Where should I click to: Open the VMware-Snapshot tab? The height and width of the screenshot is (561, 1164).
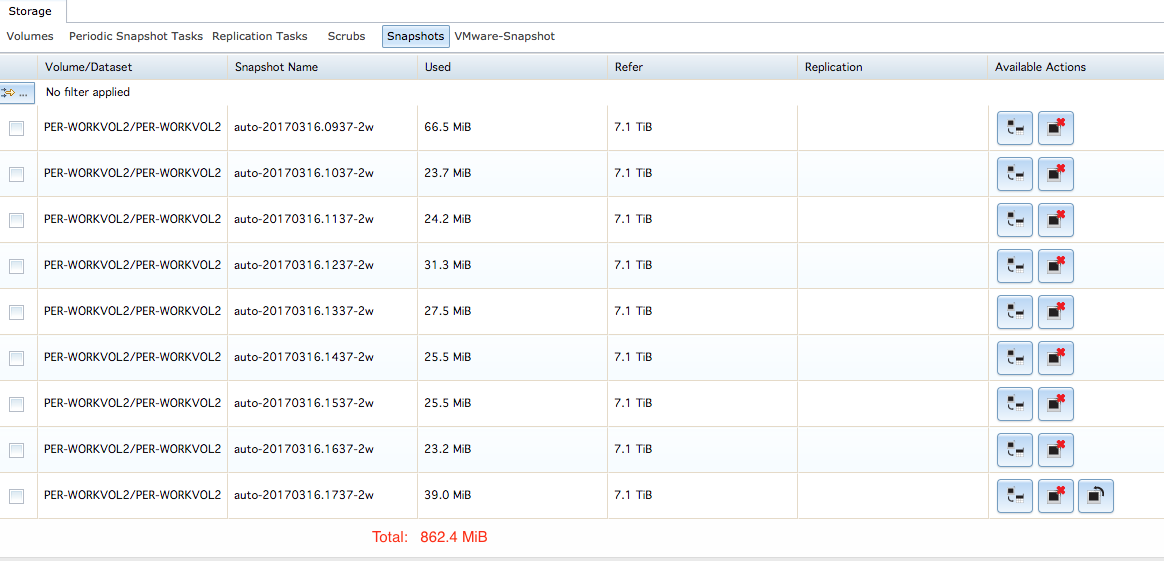click(x=505, y=36)
